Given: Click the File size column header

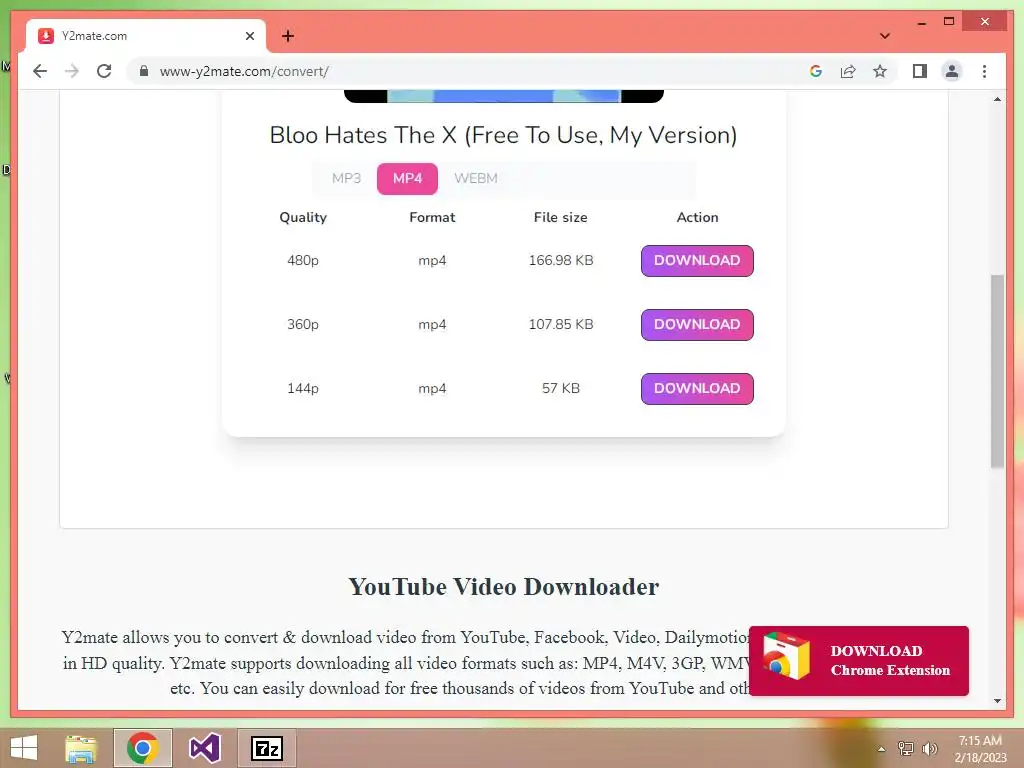Looking at the screenshot, I should (560, 217).
